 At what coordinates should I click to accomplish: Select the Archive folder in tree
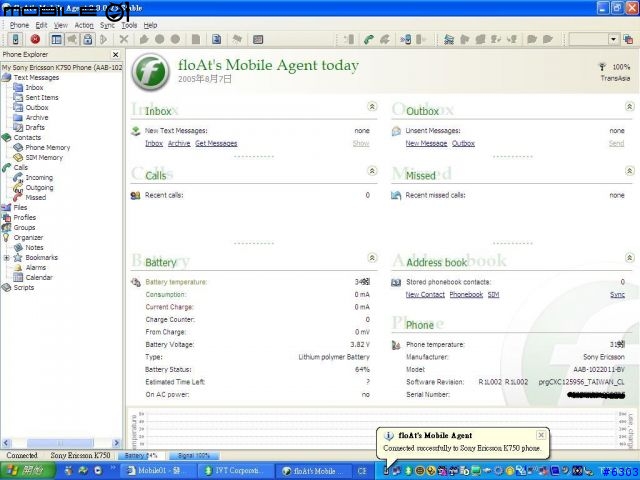(37, 118)
